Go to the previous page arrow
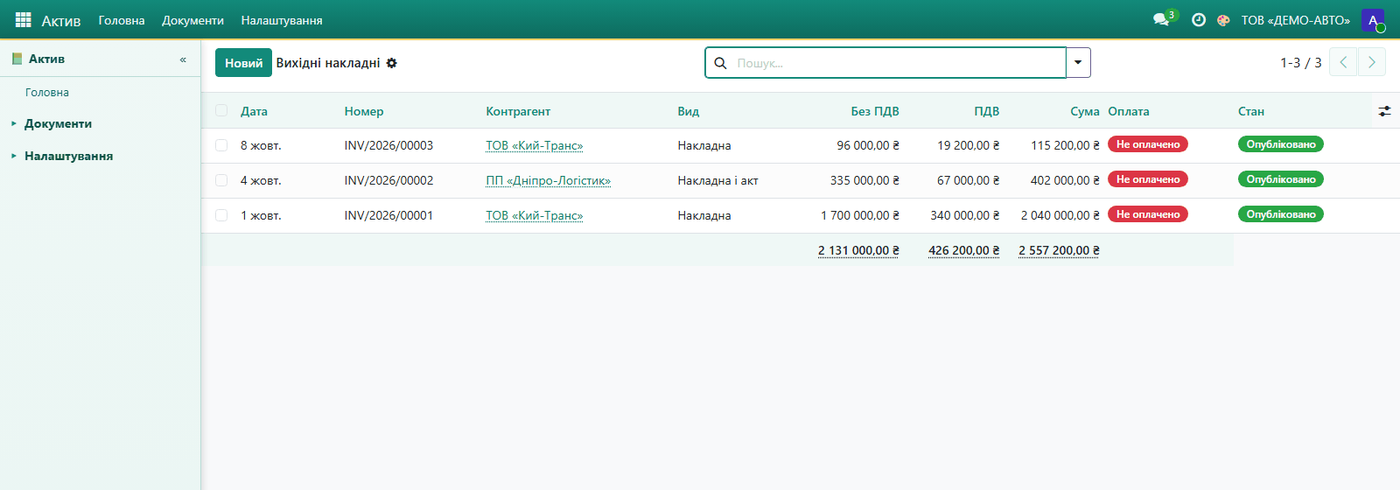The height and width of the screenshot is (490, 1400). click(1343, 62)
